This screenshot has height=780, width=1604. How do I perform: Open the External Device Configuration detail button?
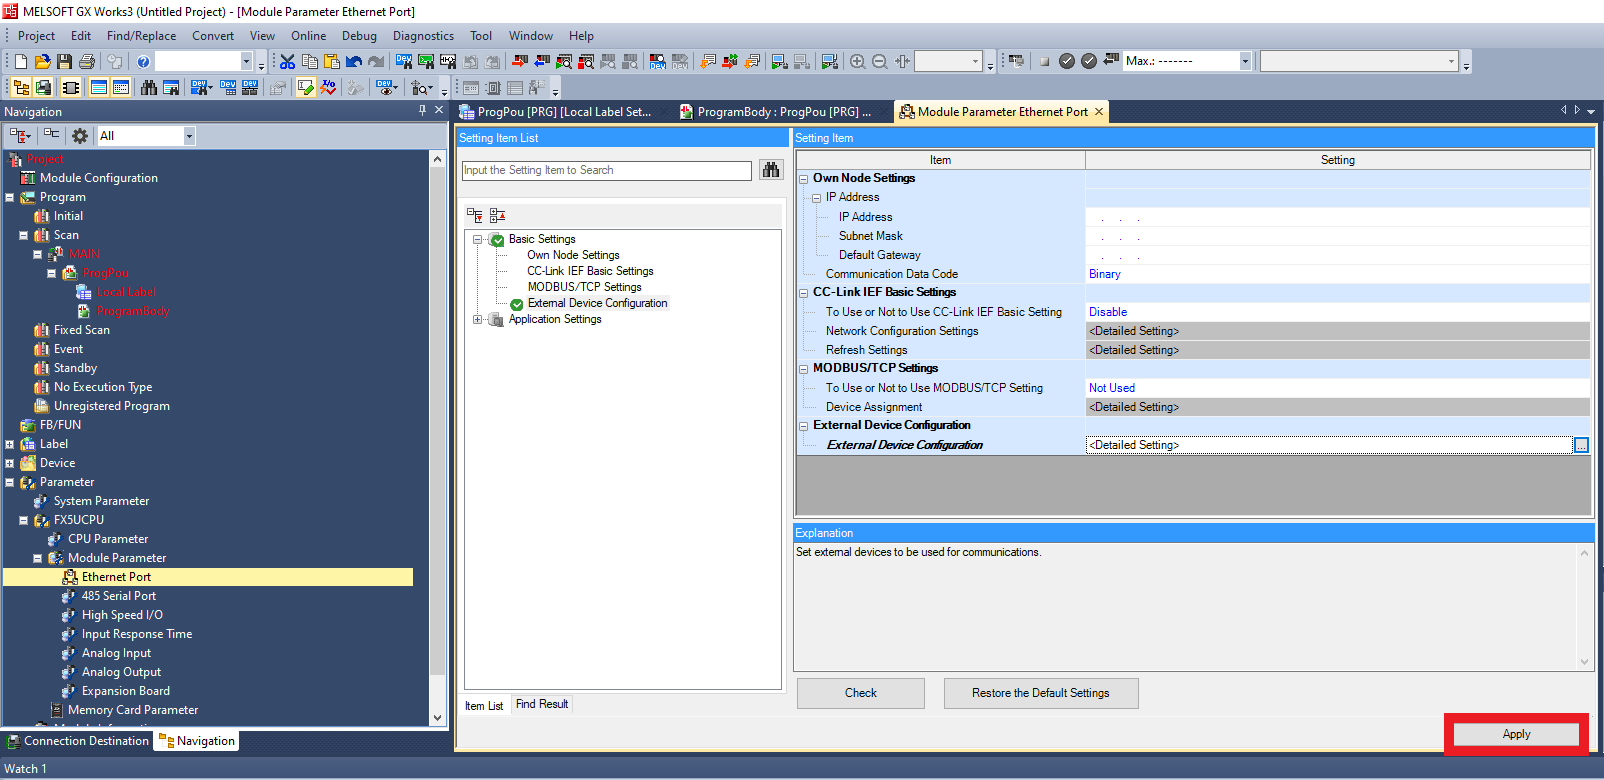(1581, 445)
